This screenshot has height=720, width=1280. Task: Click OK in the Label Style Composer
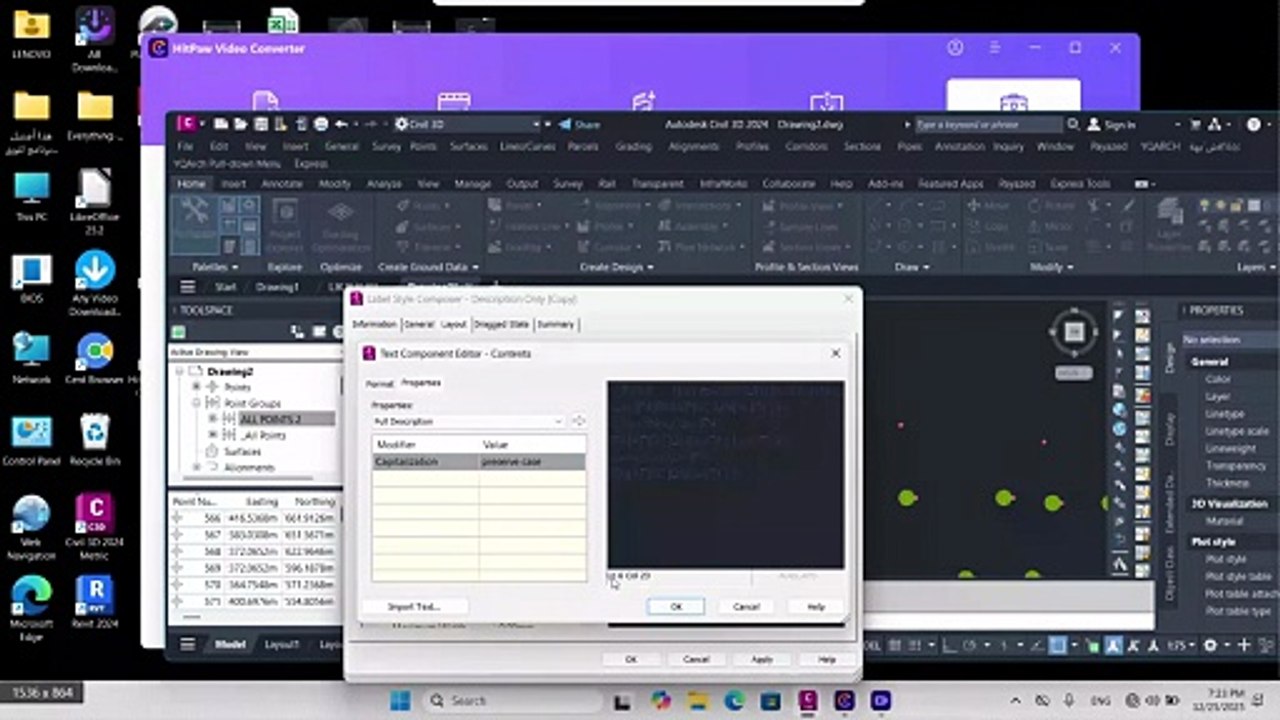point(631,660)
